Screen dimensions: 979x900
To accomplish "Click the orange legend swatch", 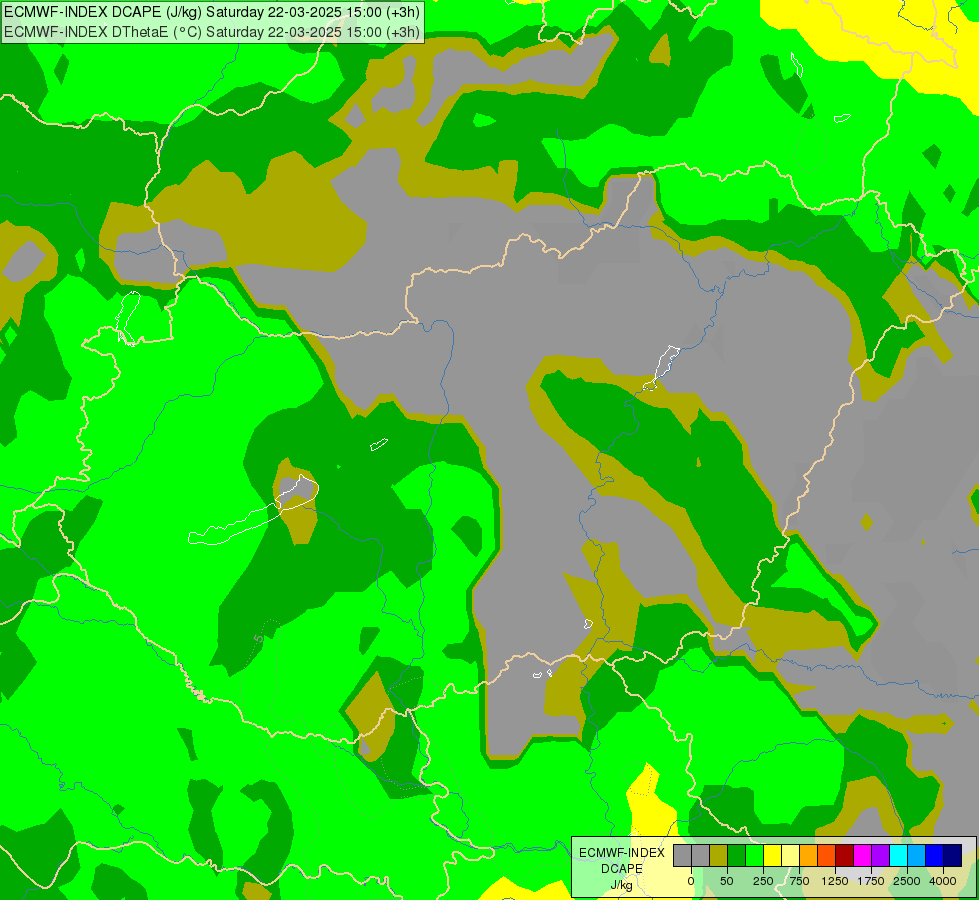I will [809, 856].
